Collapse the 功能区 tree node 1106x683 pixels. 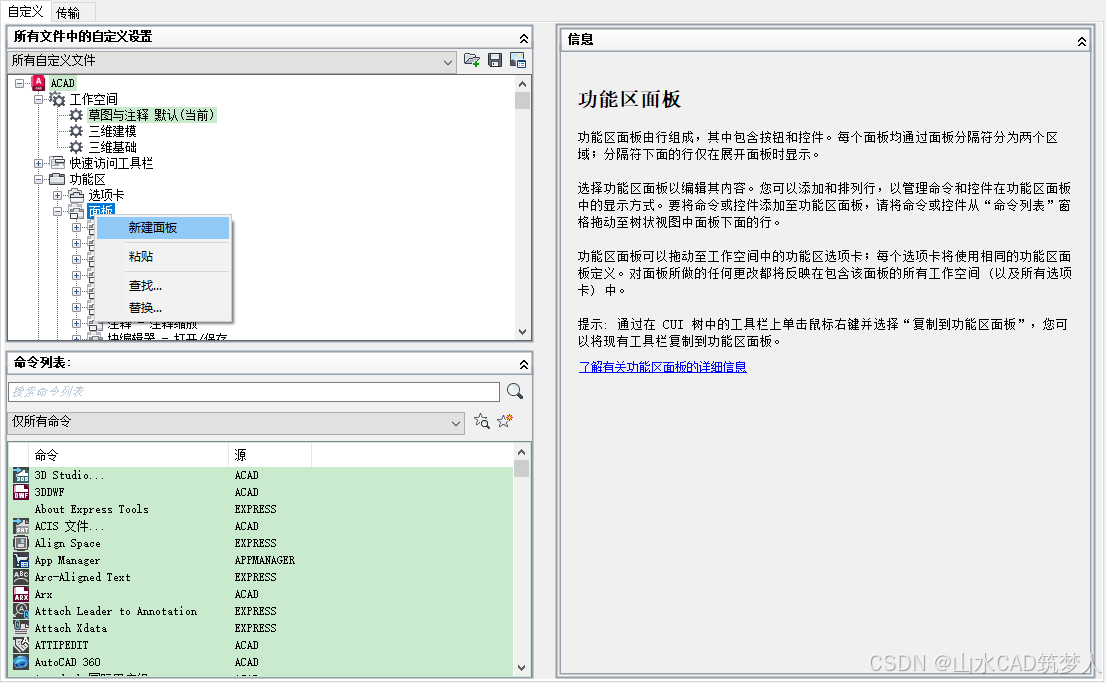pos(39,179)
